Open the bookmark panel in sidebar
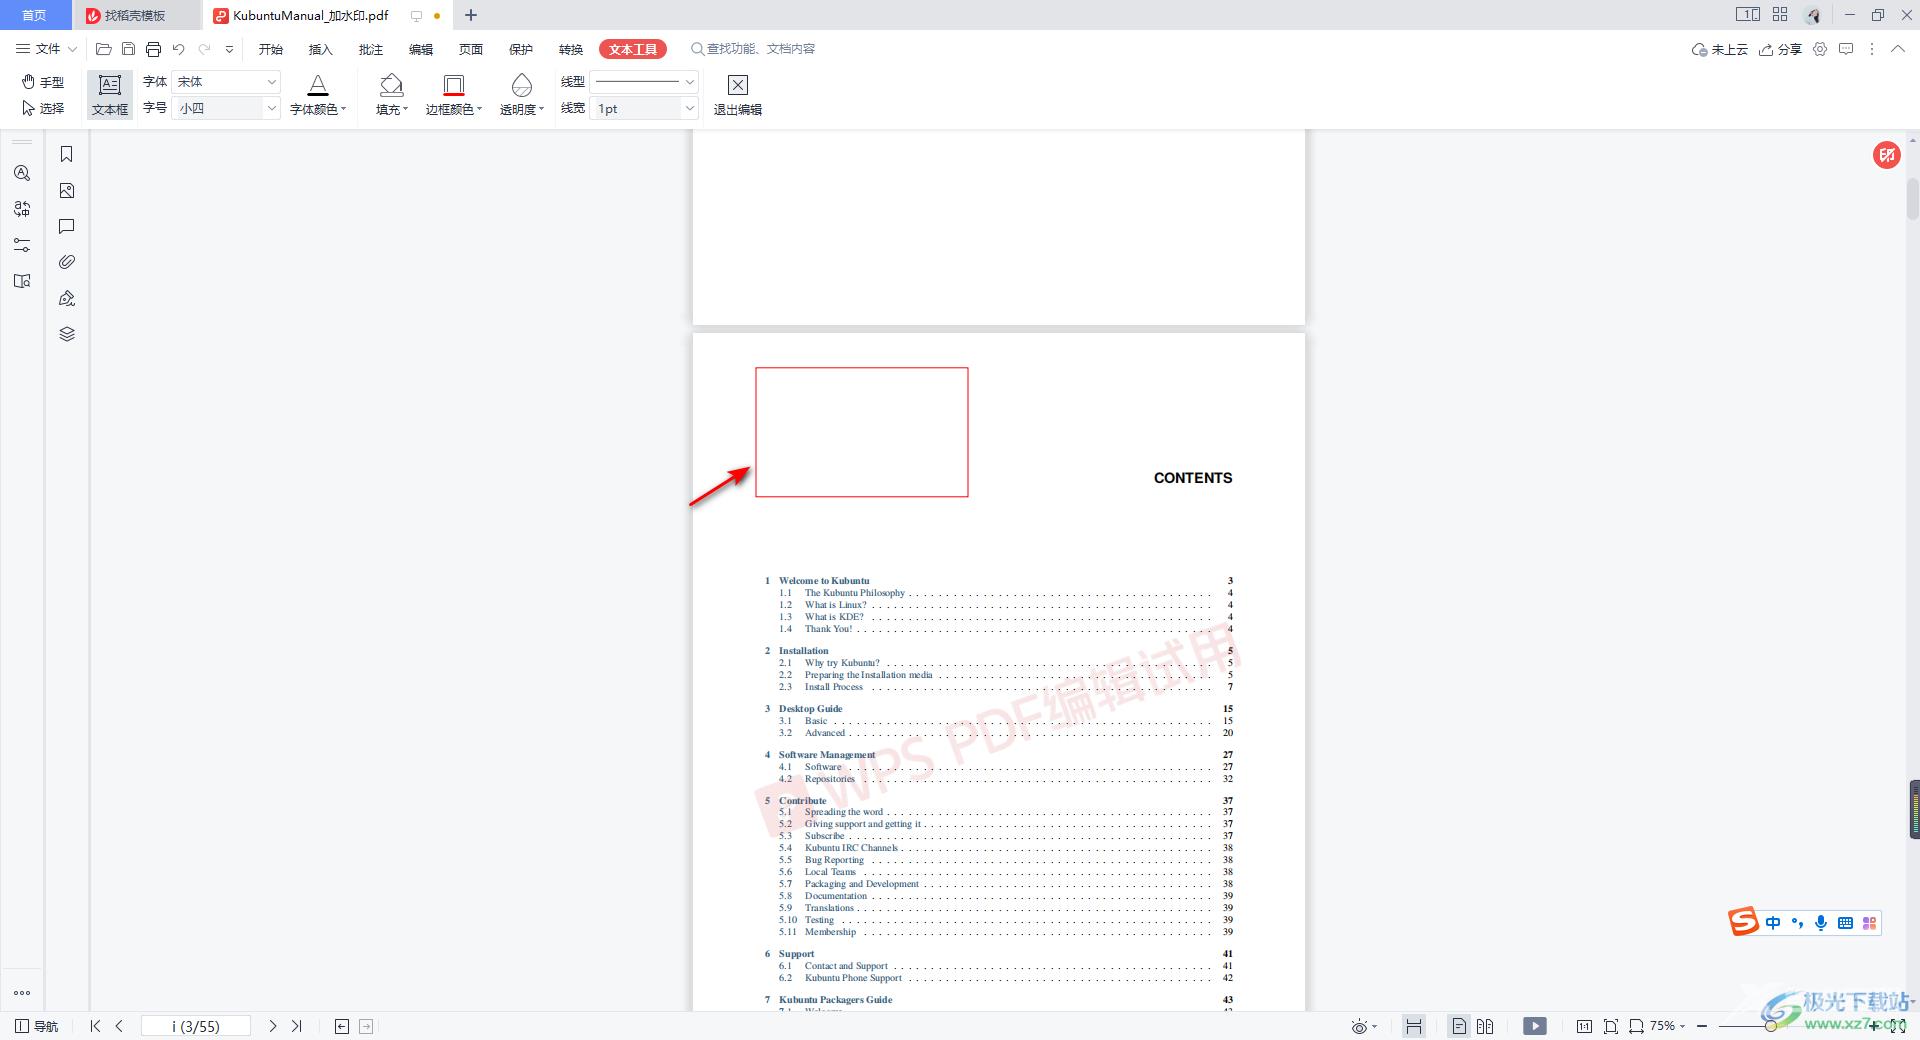1920x1040 pixels. click(x=67, y=154)
